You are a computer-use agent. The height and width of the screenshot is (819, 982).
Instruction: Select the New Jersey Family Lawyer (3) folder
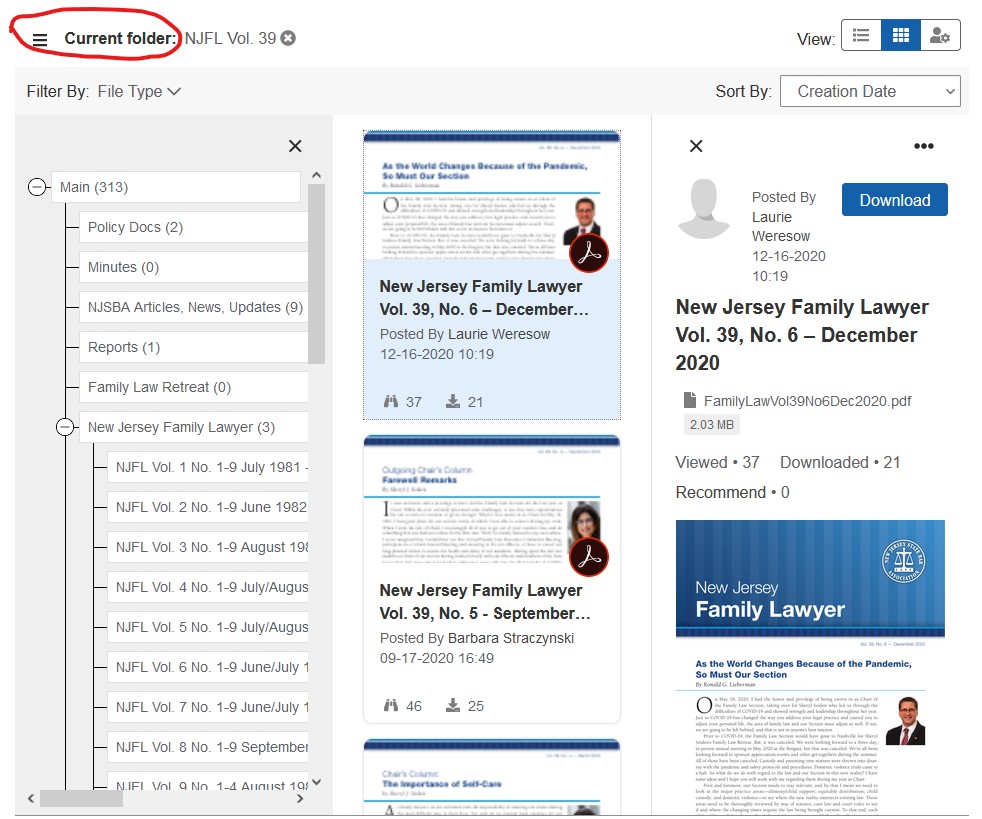click(x=194, y=427)
